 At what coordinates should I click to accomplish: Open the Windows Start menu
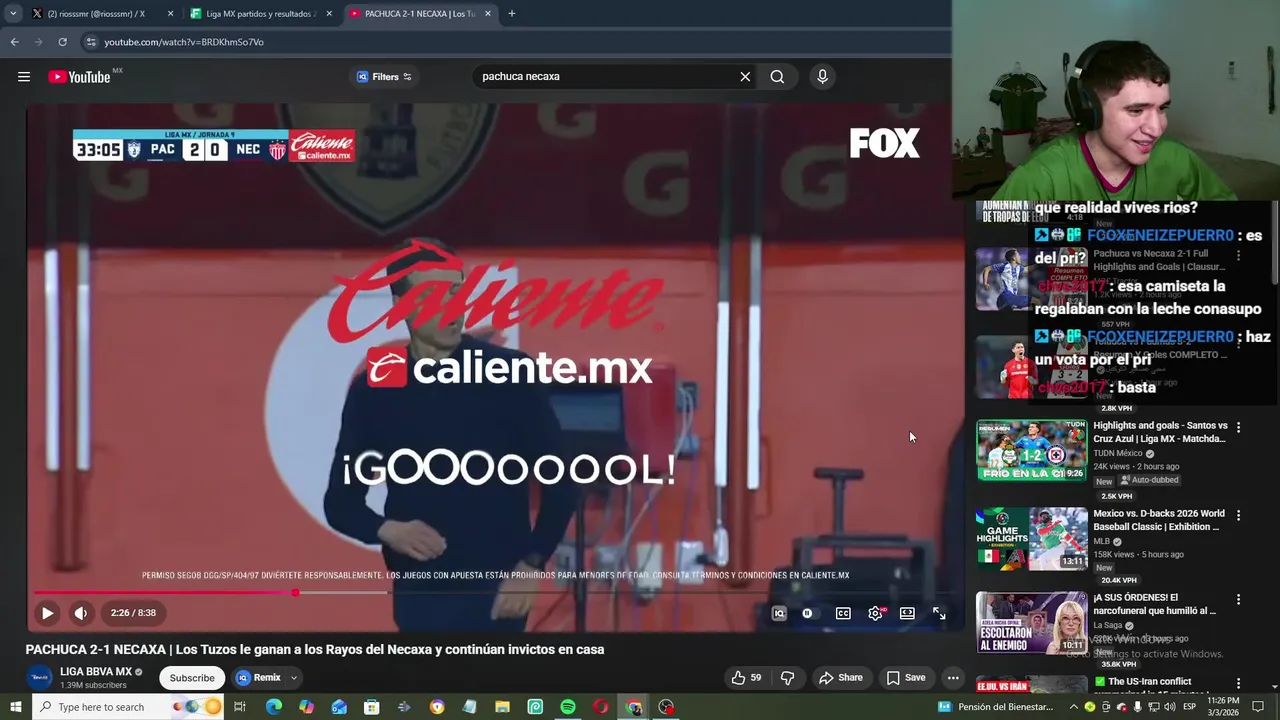[x=15, y=707]
